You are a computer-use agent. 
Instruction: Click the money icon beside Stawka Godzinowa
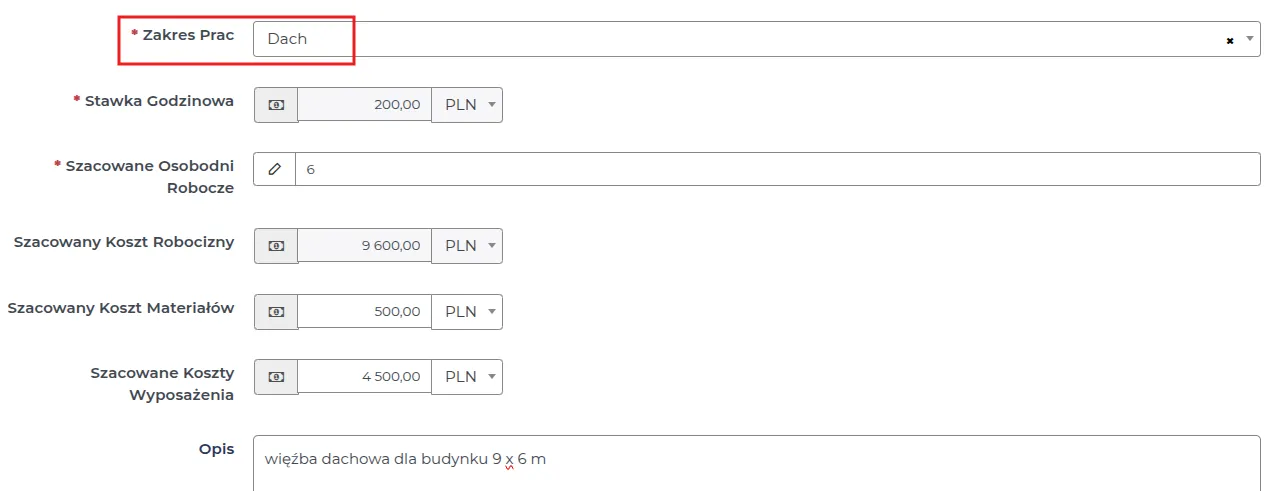coord(276,105)
